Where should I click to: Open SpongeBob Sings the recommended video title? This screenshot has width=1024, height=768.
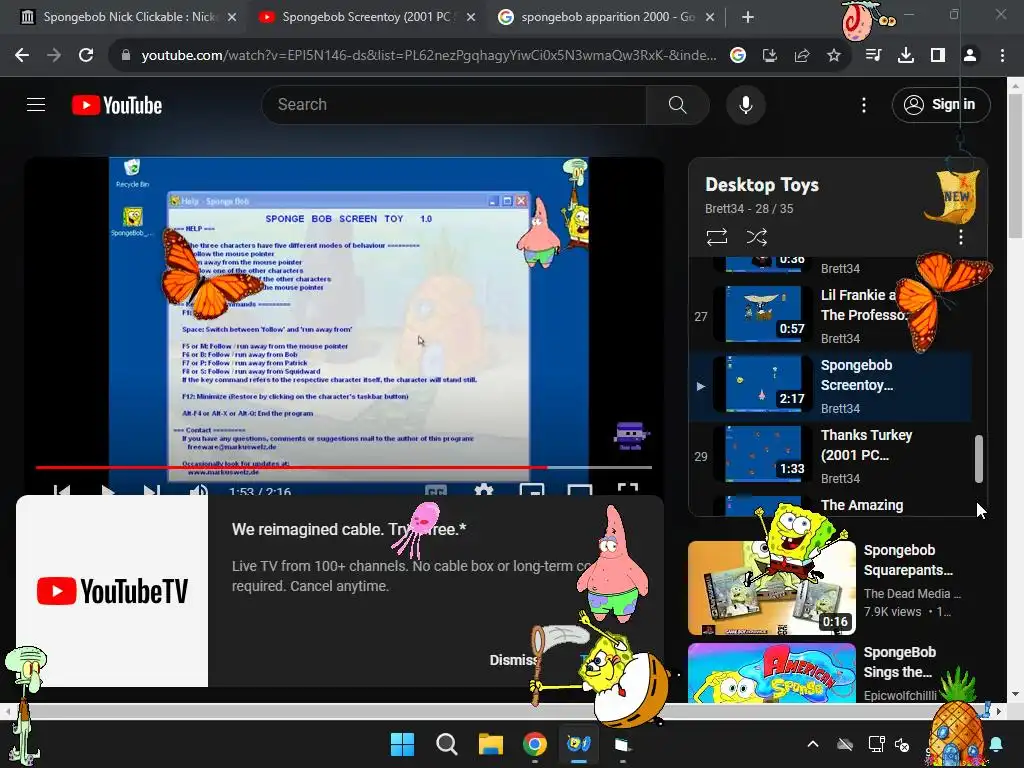point(899,662)
